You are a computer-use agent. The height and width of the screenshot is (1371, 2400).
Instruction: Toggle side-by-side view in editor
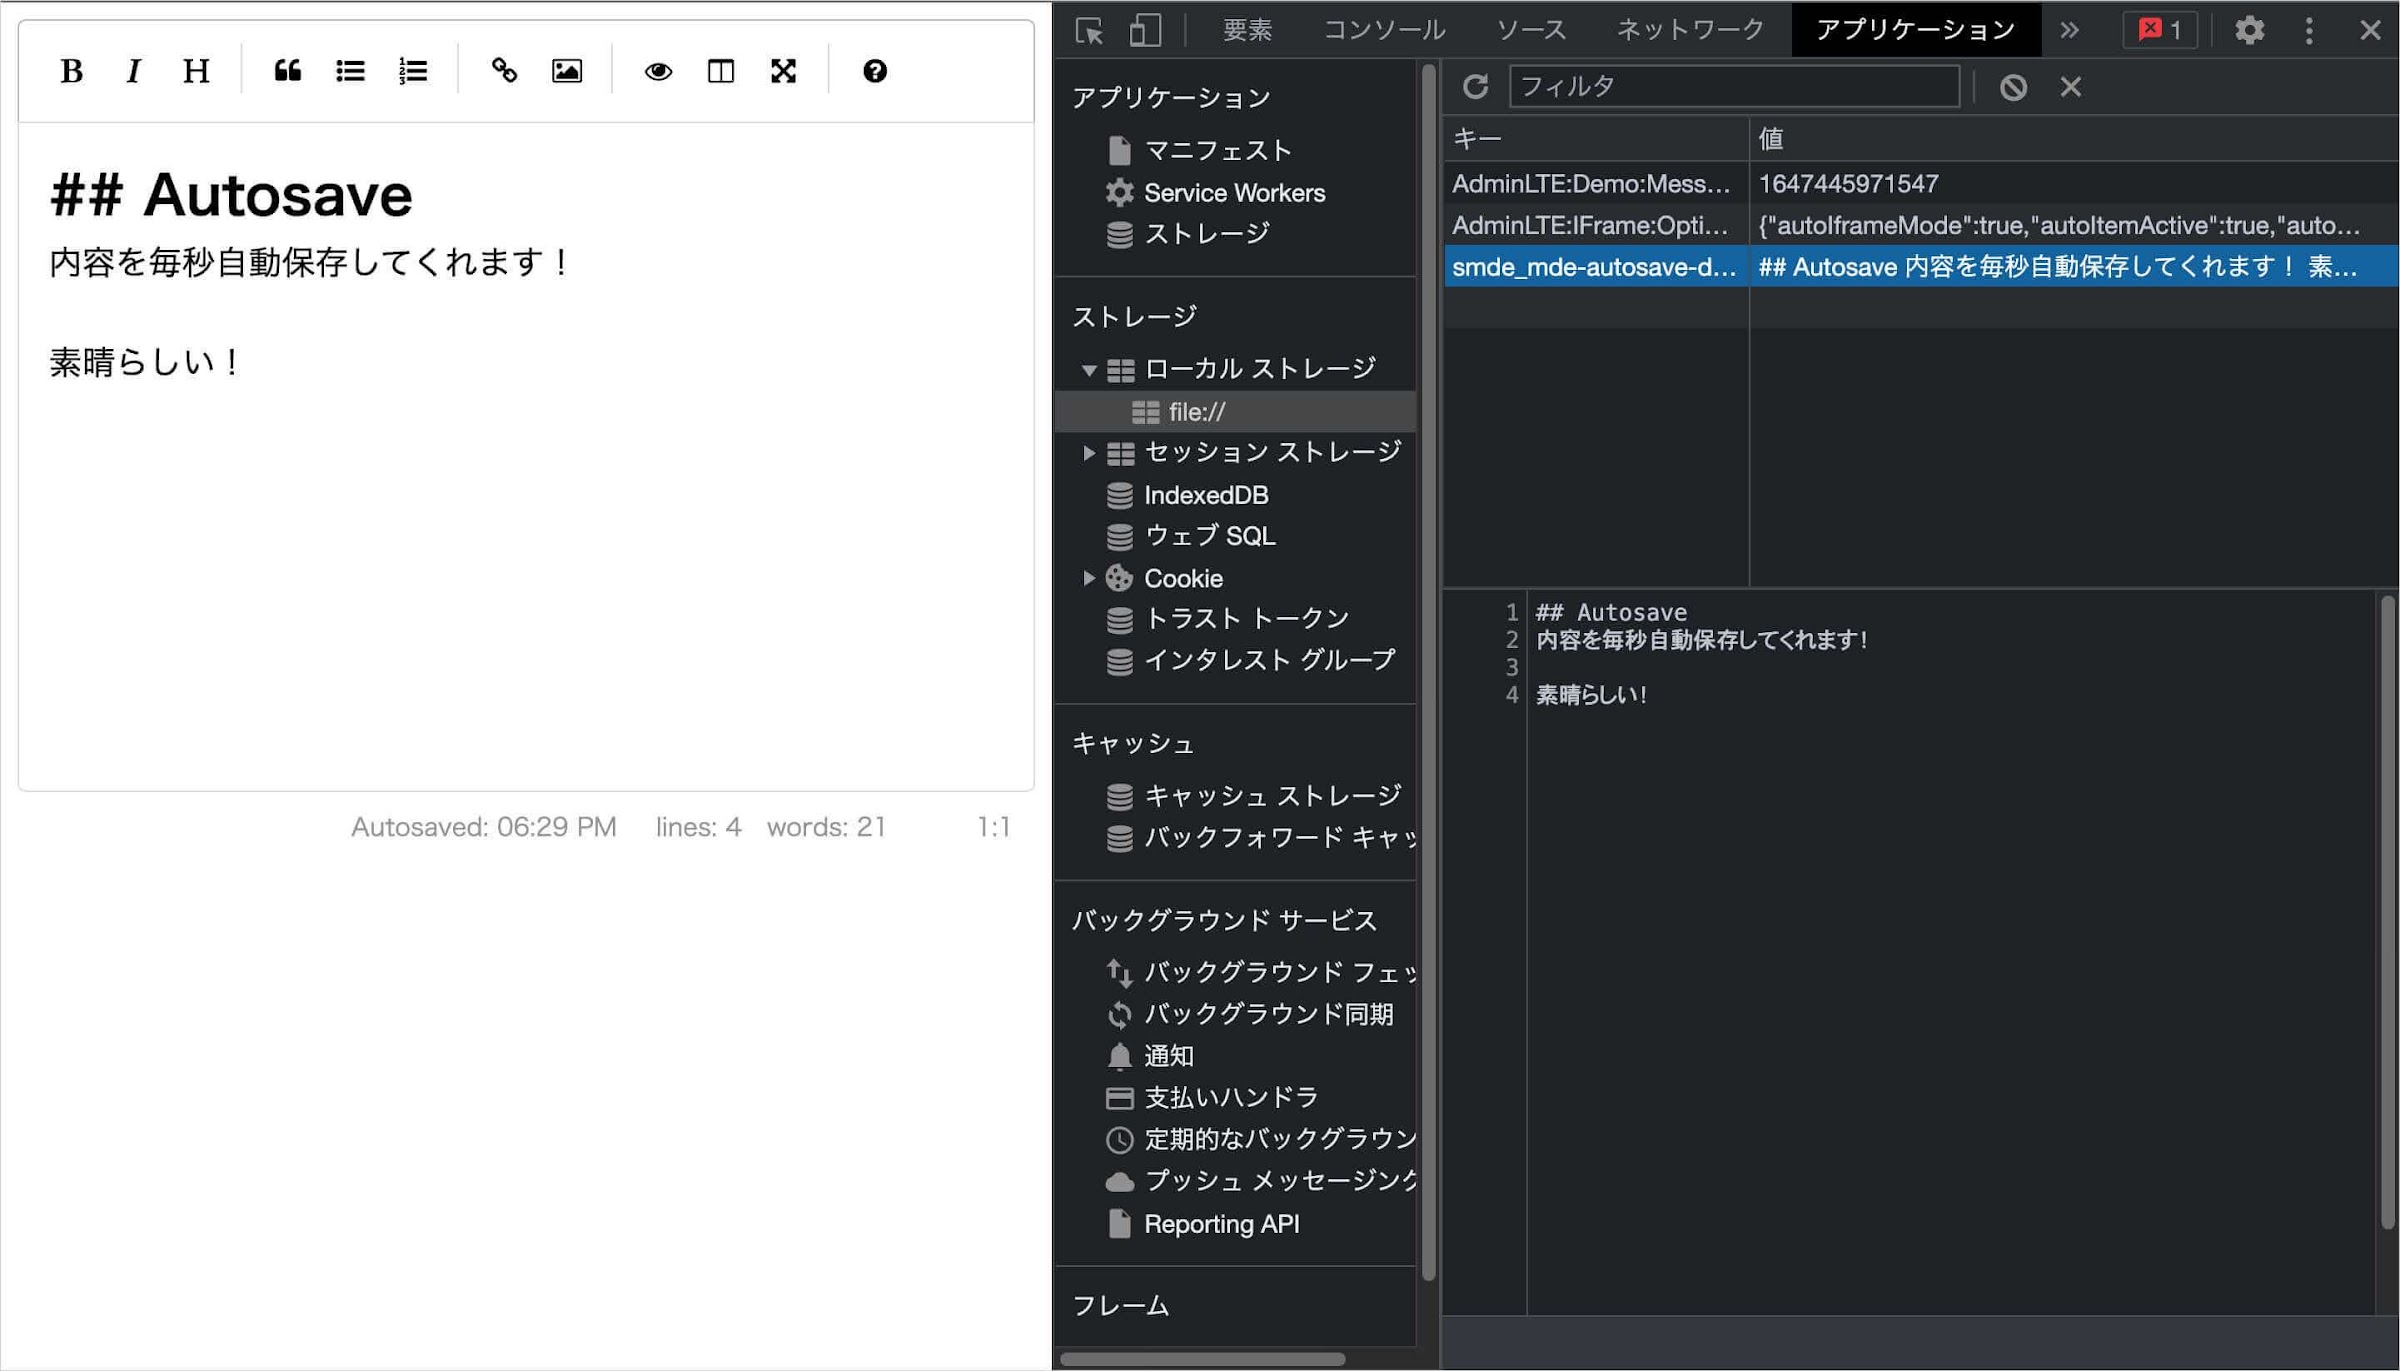click(x=720, y=71)
